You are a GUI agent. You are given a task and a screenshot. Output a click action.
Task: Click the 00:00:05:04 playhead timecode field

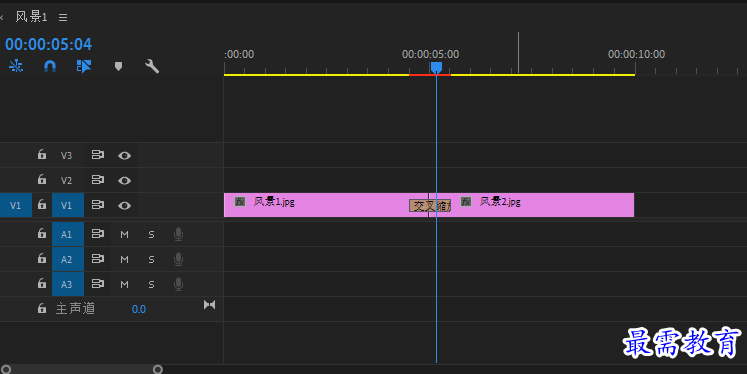pos(49,44)
